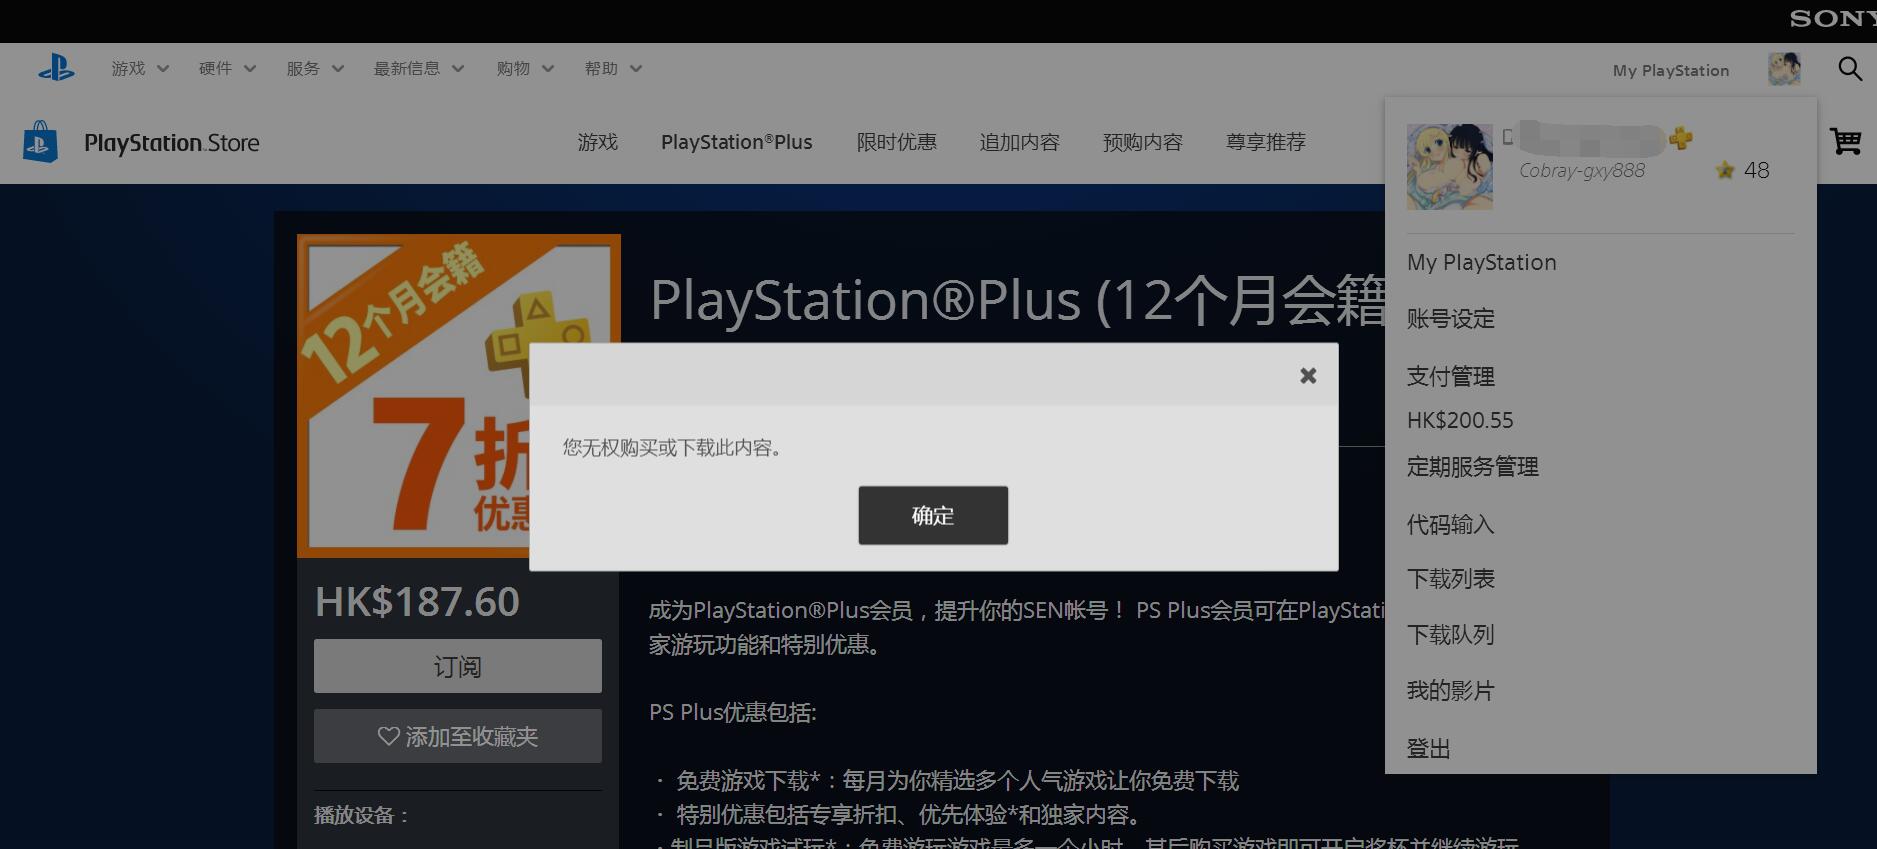This screenshot has height=849, width=1877.
Task: Close the error dialog with X
Action: pos(1307,376)
